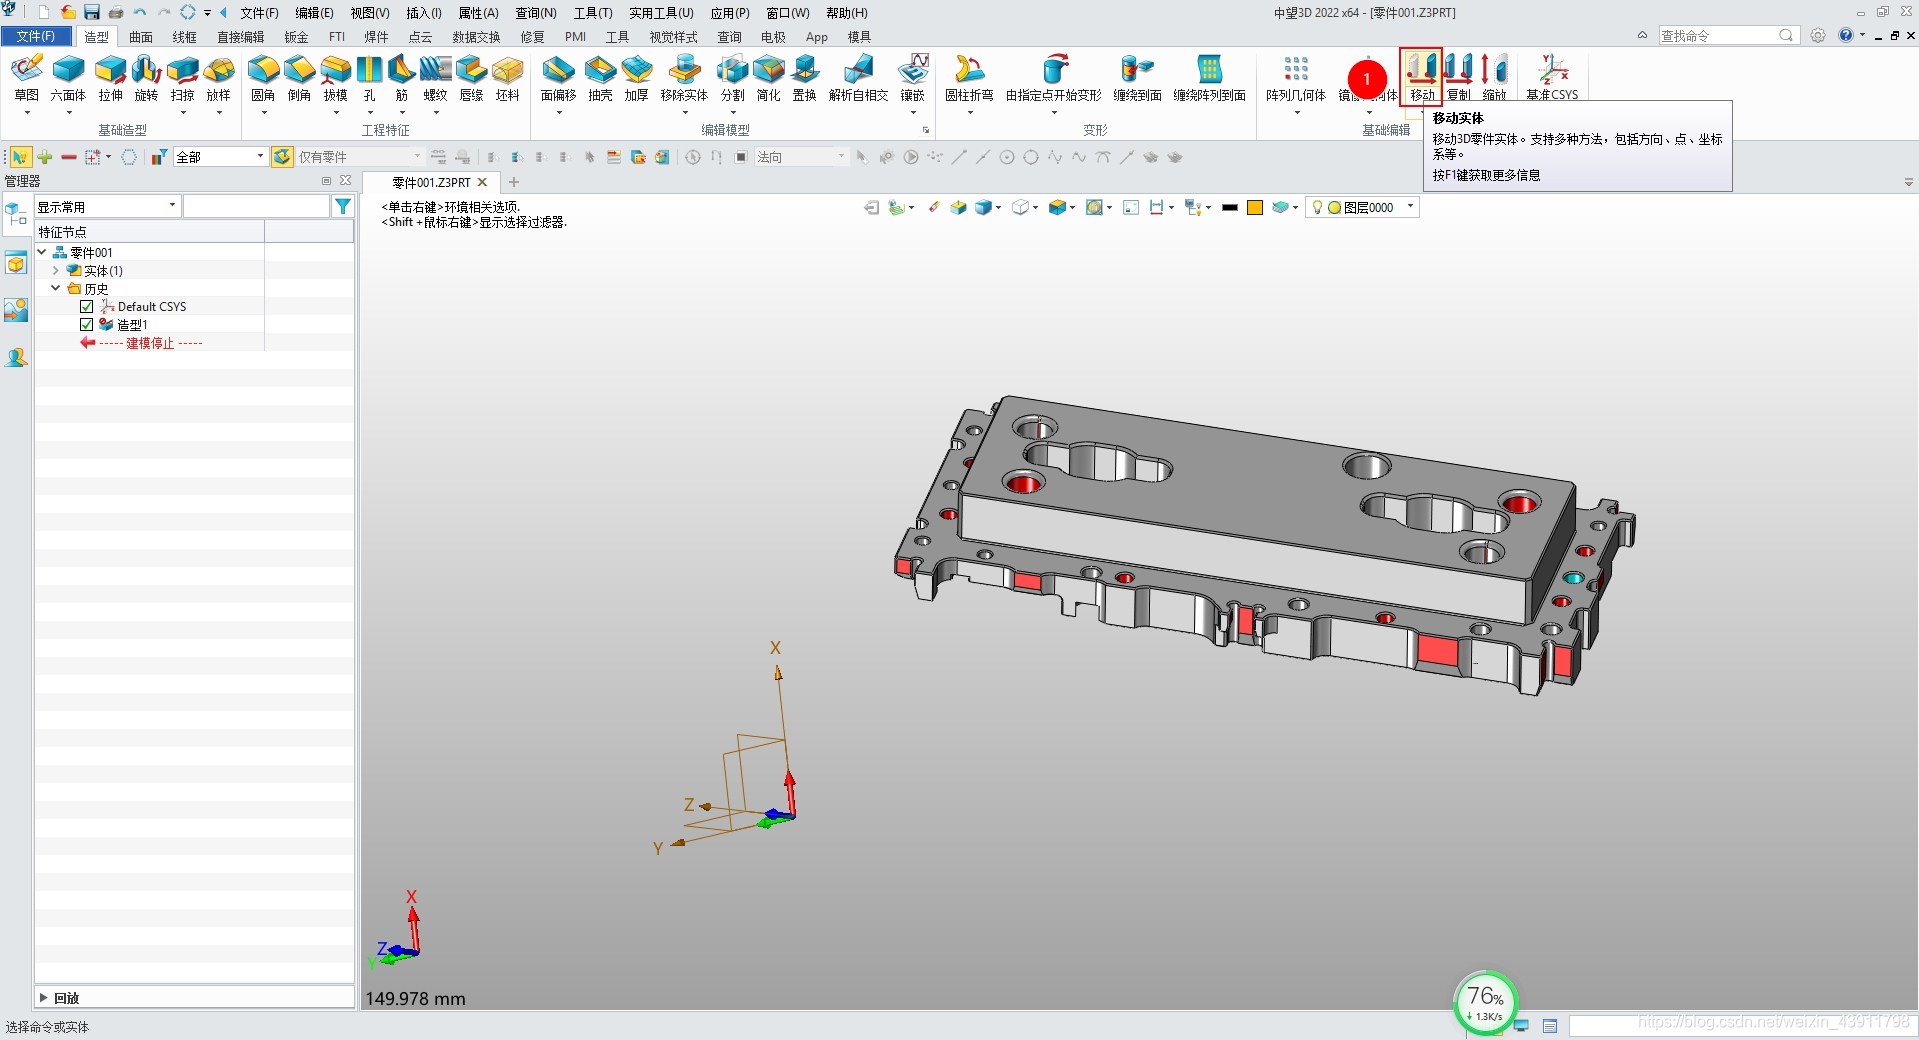Click the 扫掠 sweep tool
The width and height of the screenshot is (1919, 1040).
[182, 78]
